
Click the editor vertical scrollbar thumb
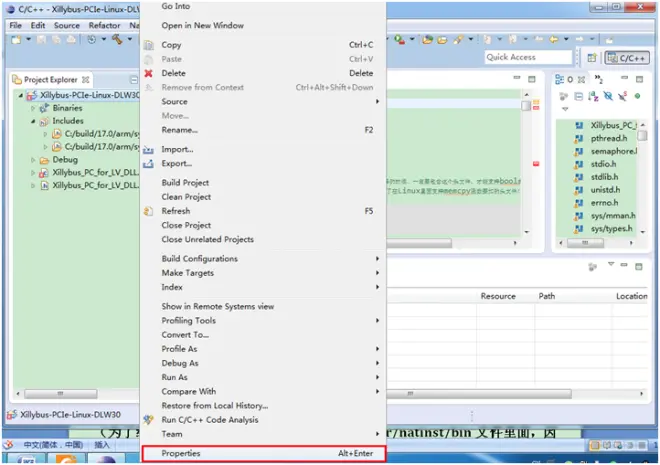pyautogui.click(x=526, y=106)
